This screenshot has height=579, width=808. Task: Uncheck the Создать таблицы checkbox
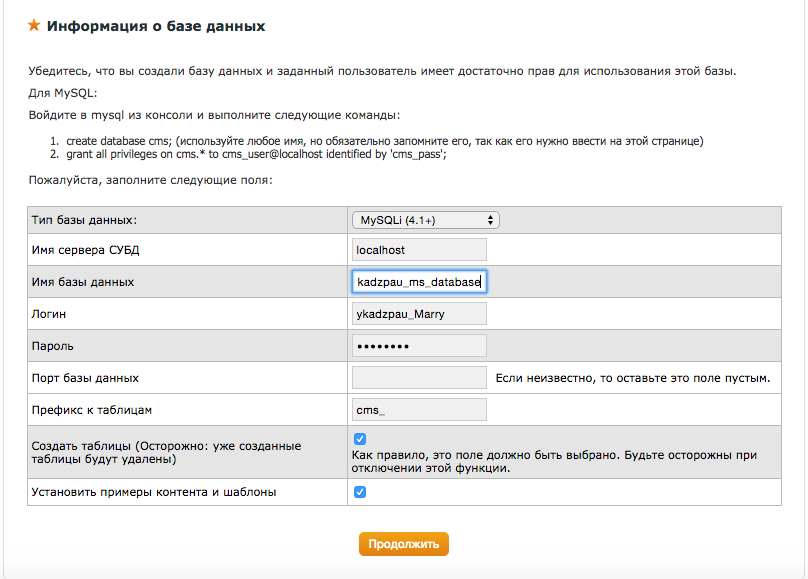coord(360,439)
